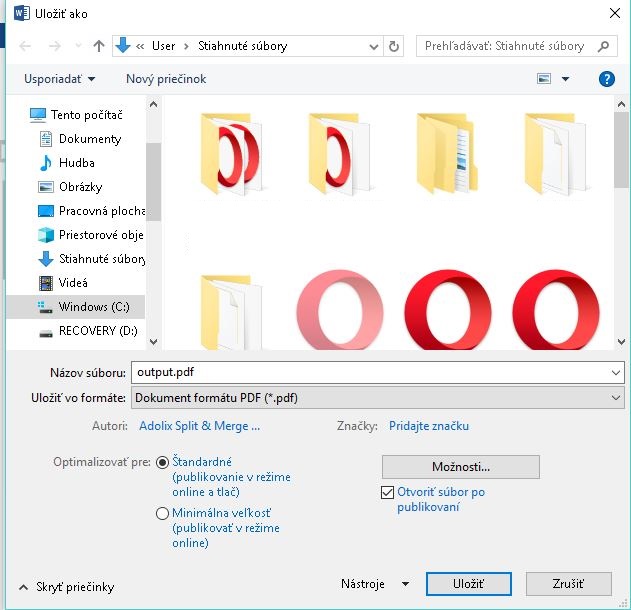This screenshot has height=610, width=631.
Task: Click the change view layout icon
Action: pyautogui.click(x=545, y=79)
